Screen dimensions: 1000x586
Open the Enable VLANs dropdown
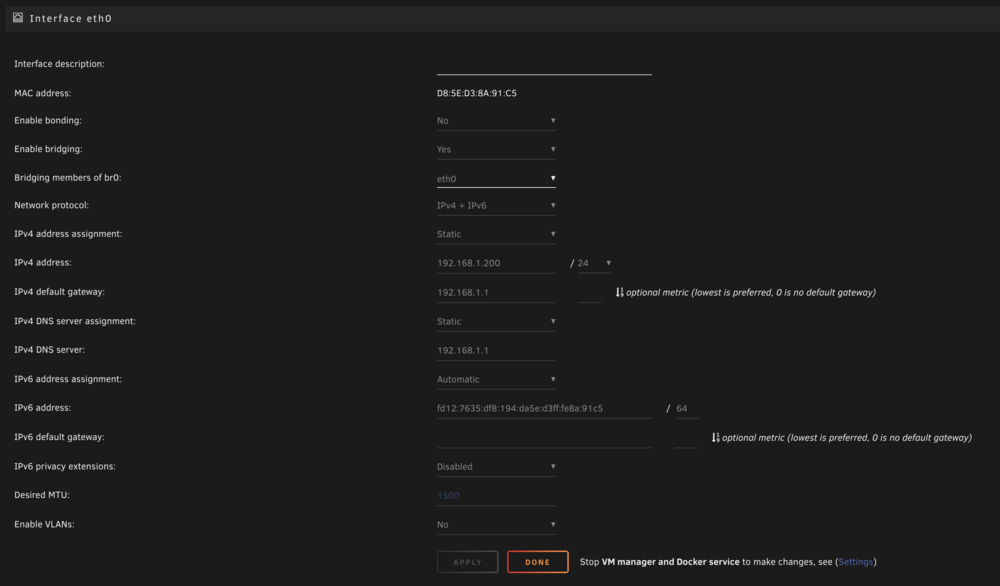click(496, 525)
